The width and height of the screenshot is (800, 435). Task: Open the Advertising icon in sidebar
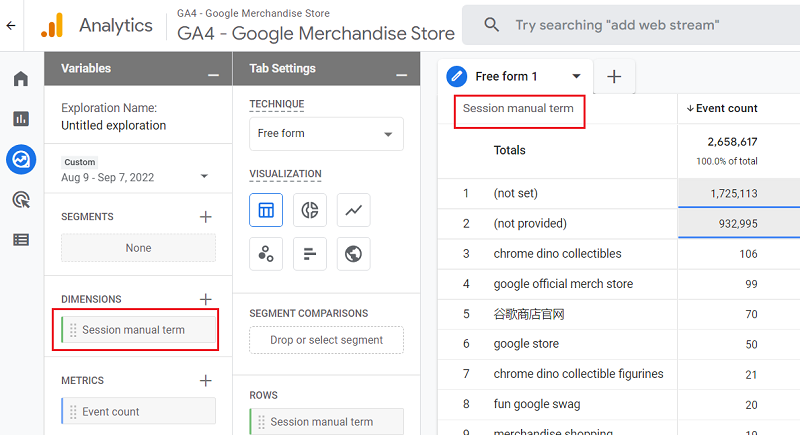(x=20, y=200)
